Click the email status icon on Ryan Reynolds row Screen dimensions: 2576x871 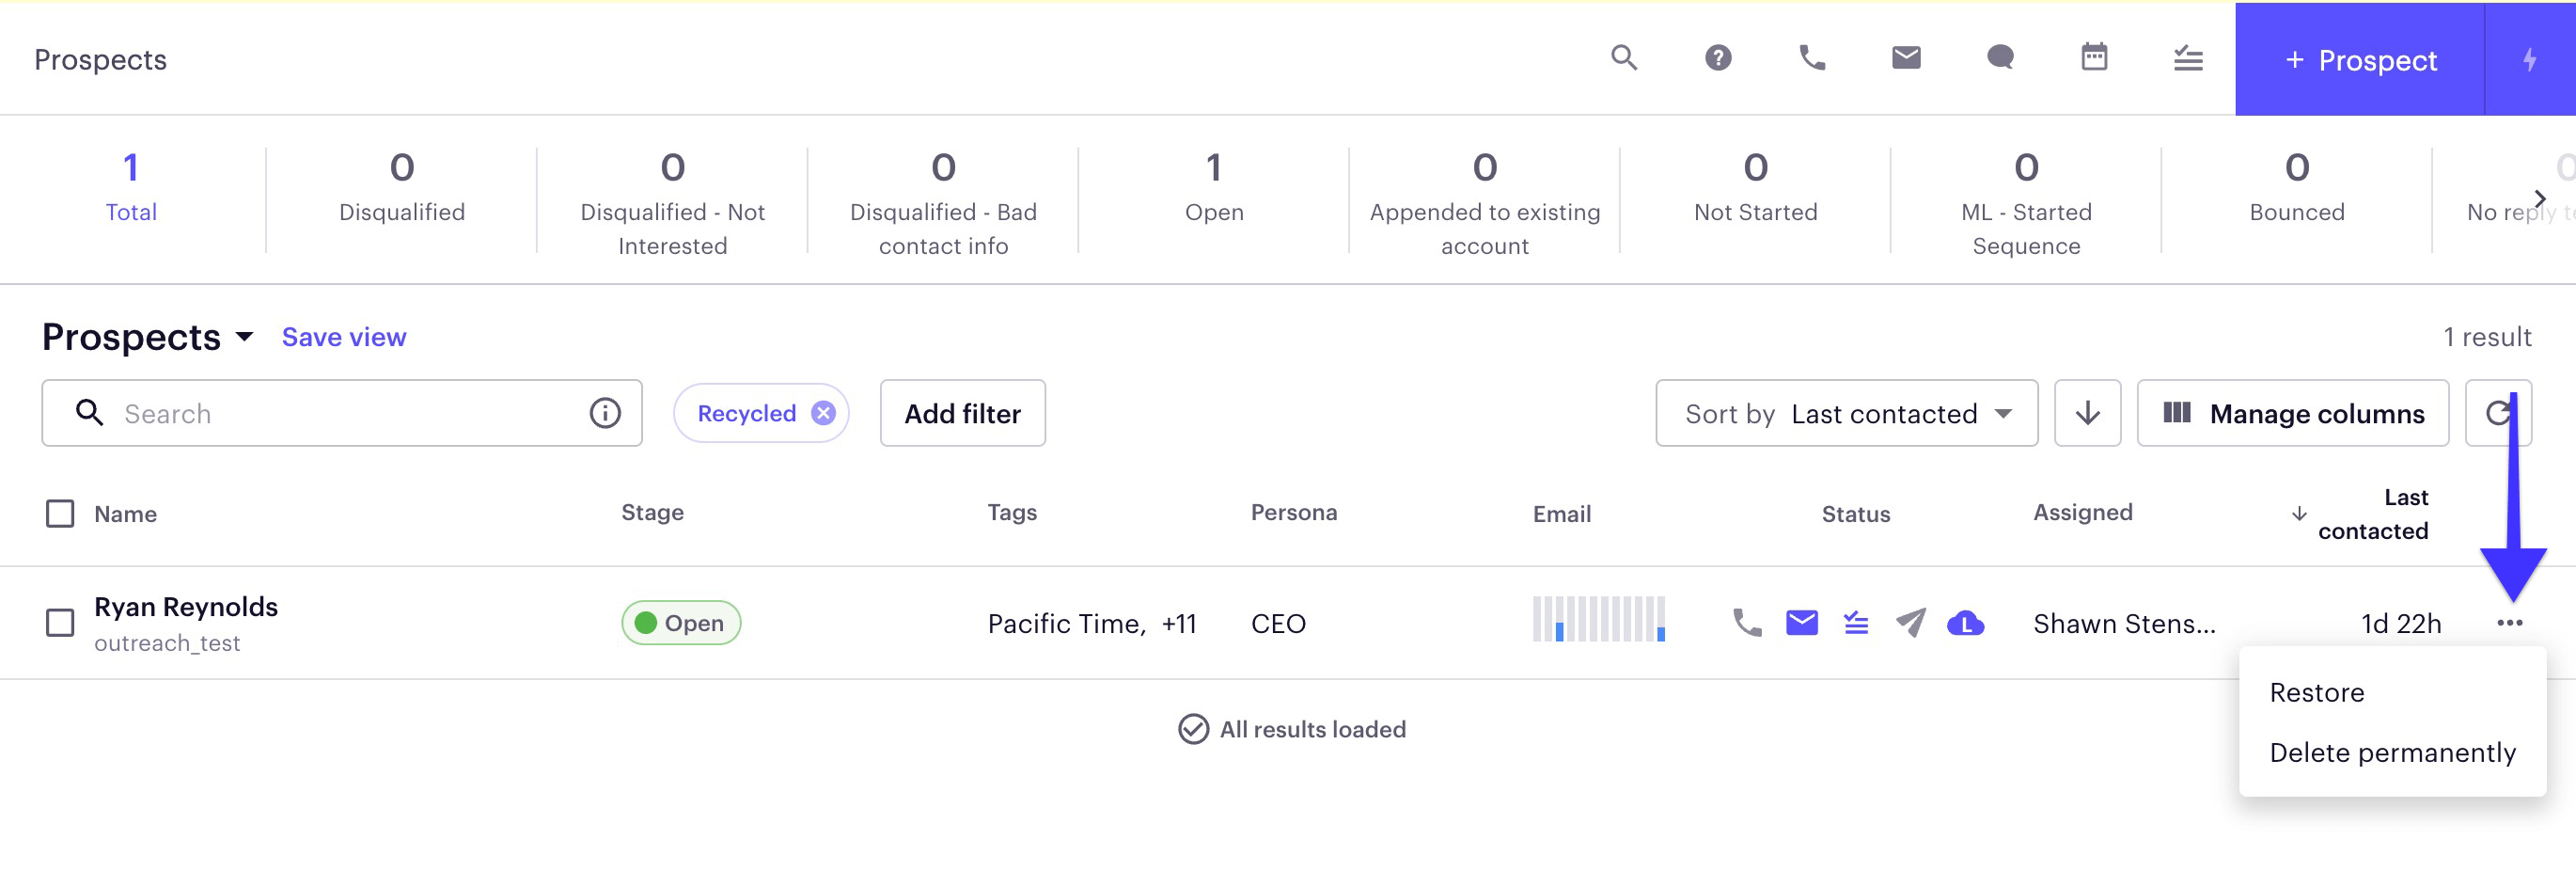(x=1802, y=622)
